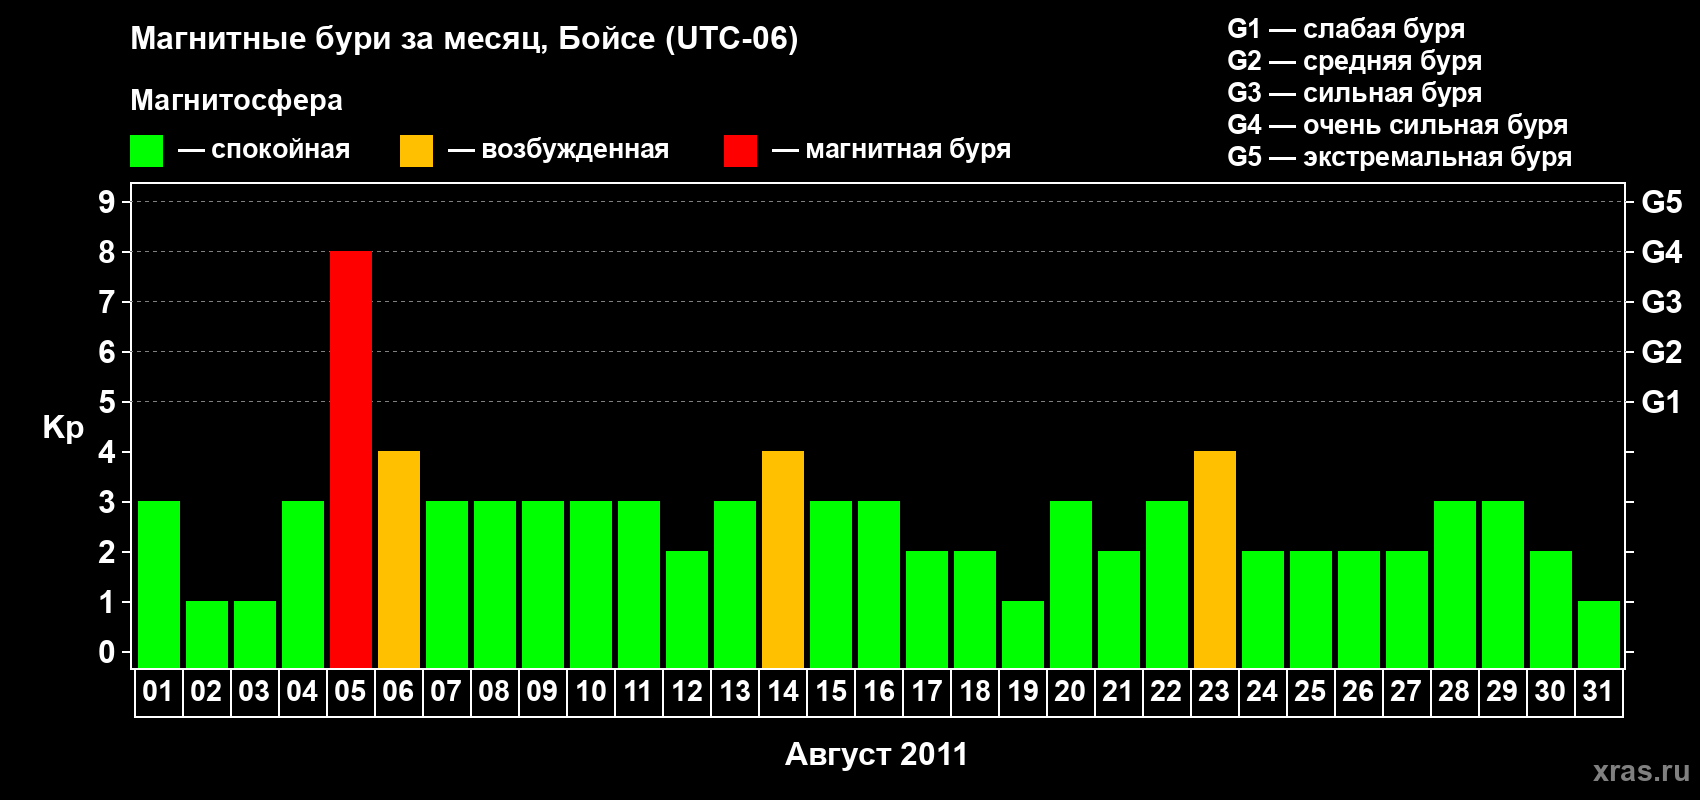Click the G1 label on right axis
The height and width of the screenshot is (800, 1700).
click(x=1662, y=402)
